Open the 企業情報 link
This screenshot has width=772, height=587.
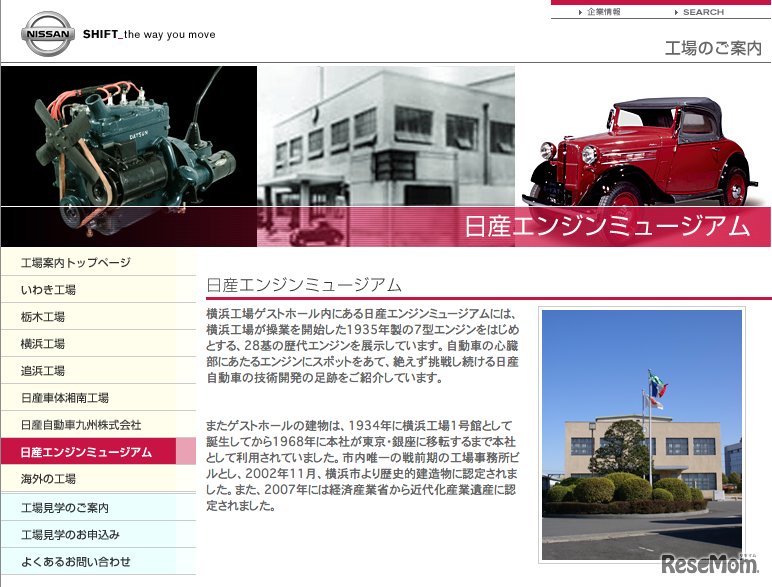(x=604, y=12)
